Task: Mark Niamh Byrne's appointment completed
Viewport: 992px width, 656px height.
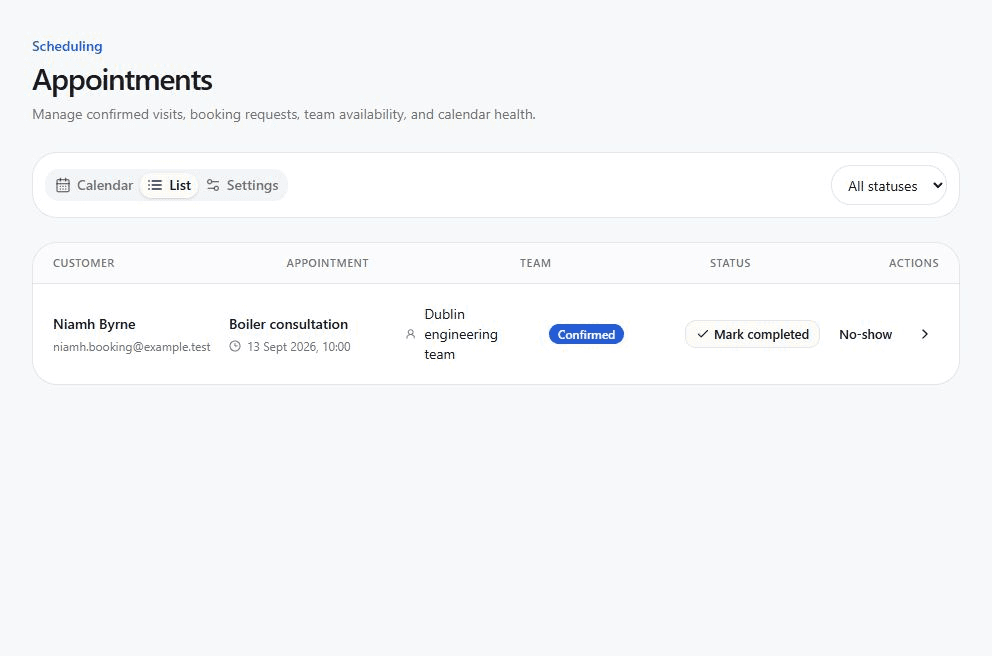Action: pyautogui.click(x=752, y=334)
